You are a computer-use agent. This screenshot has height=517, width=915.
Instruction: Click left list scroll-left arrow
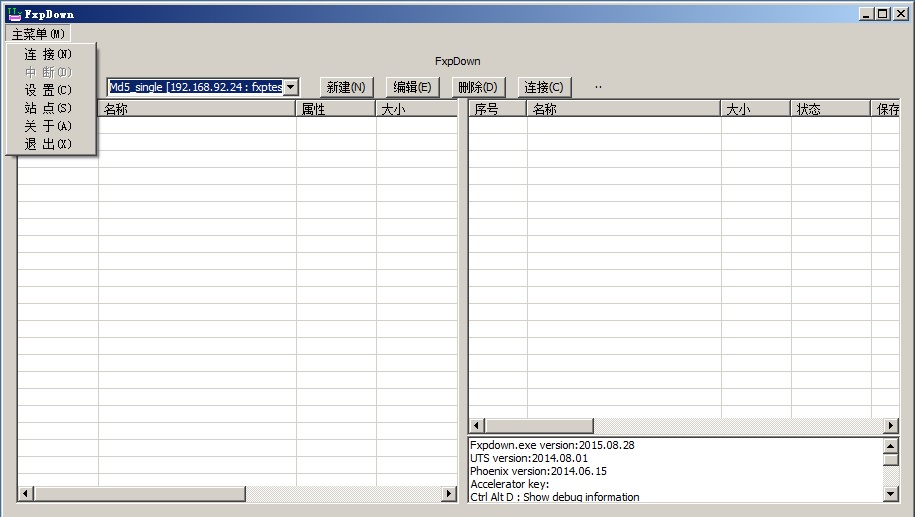click(25, 494)
